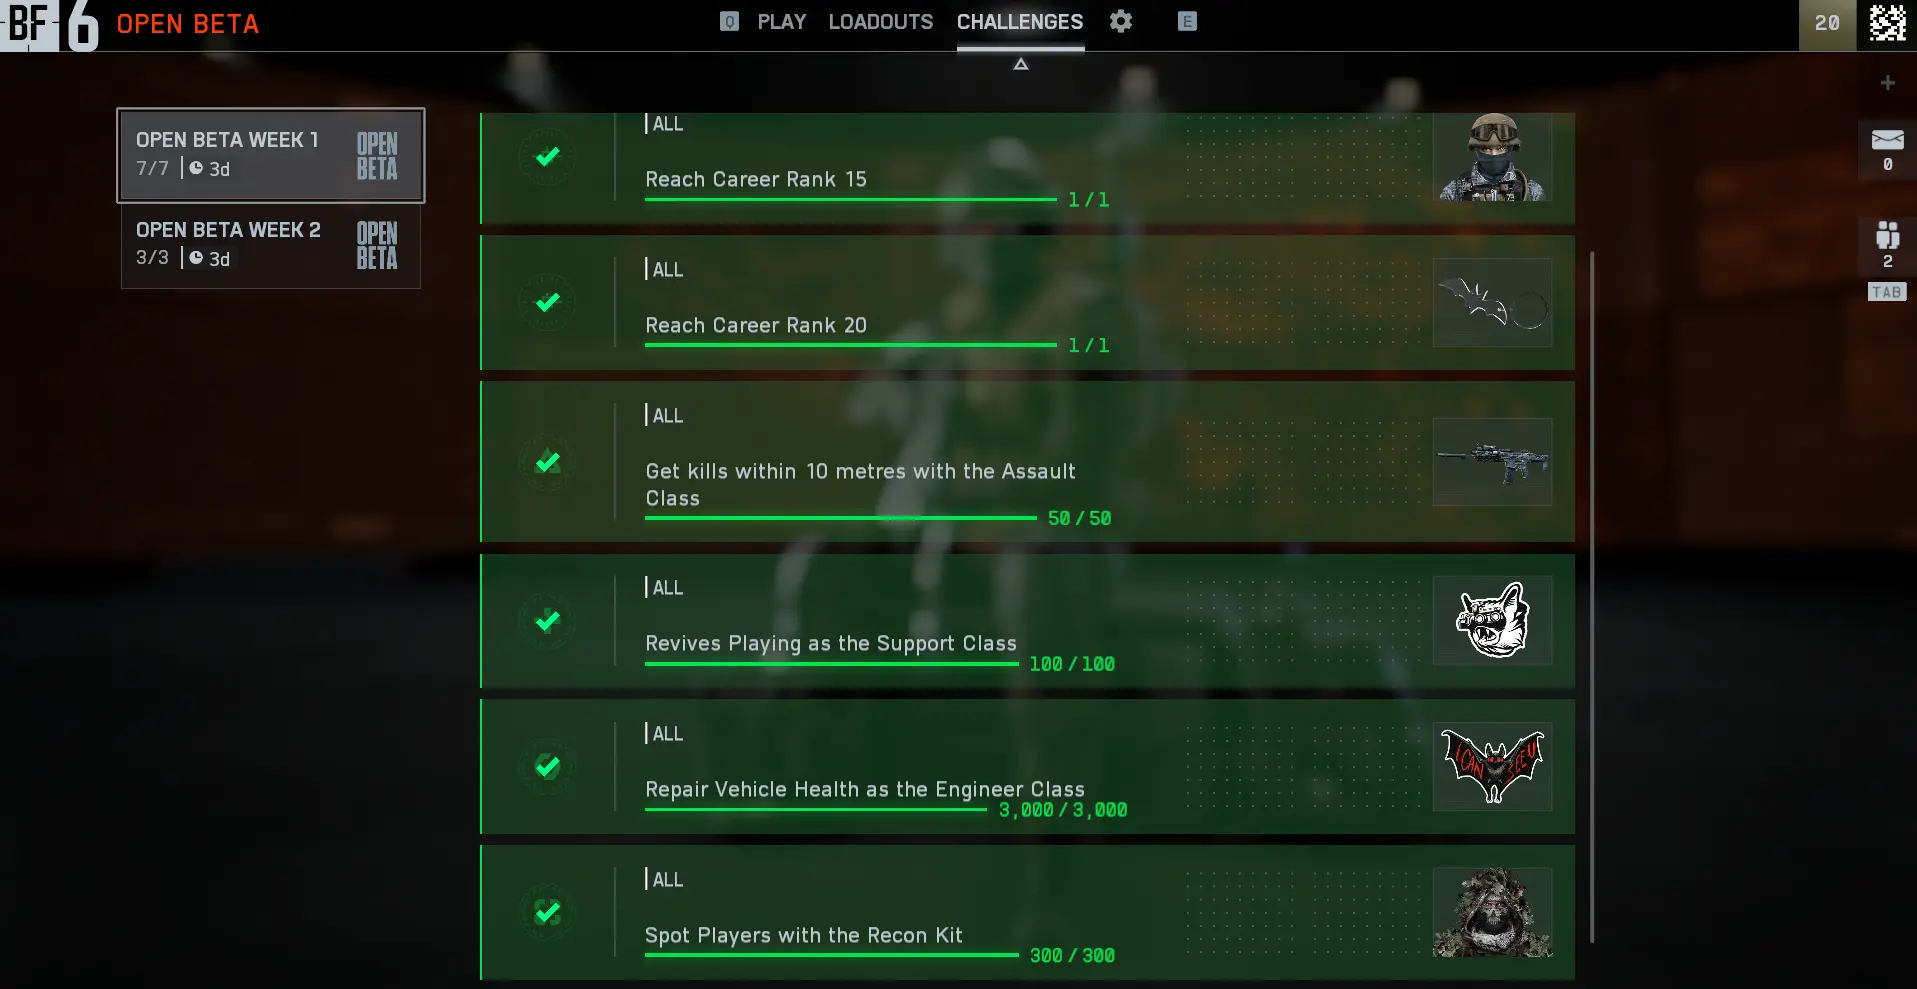This screenshot has height=989, width=1917.
Task: Click the challenges list scrollbar
Action: click(x=1591, y=597)
